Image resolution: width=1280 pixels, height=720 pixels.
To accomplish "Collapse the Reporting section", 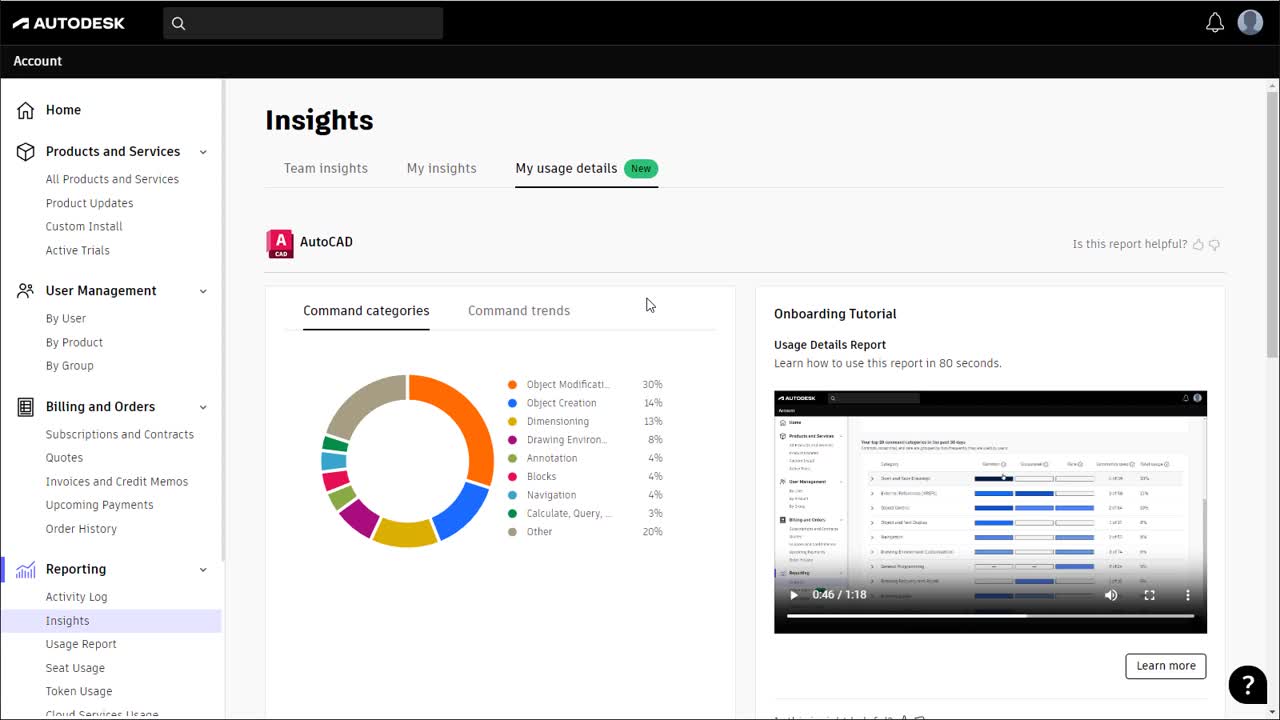I will pyautogui.click(x=203, y=570).
